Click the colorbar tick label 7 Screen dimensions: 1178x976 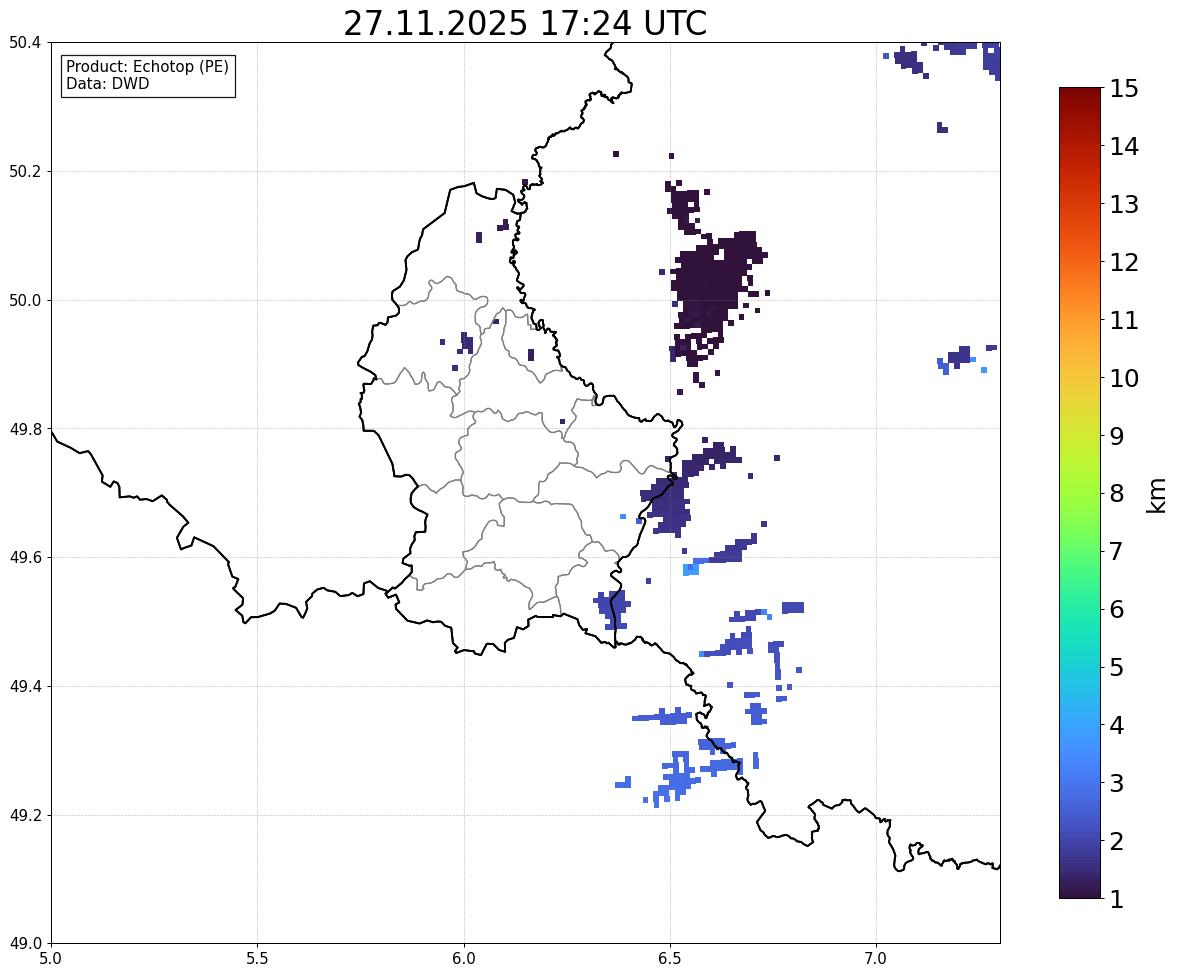tap(1116, 551)
